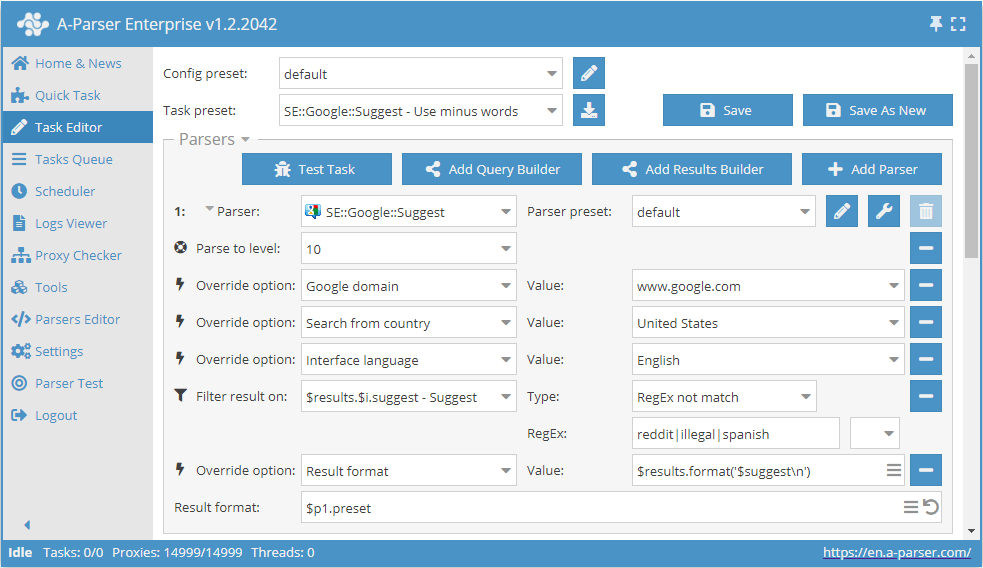Click the wrench icon for parser settings

point(884,212)
